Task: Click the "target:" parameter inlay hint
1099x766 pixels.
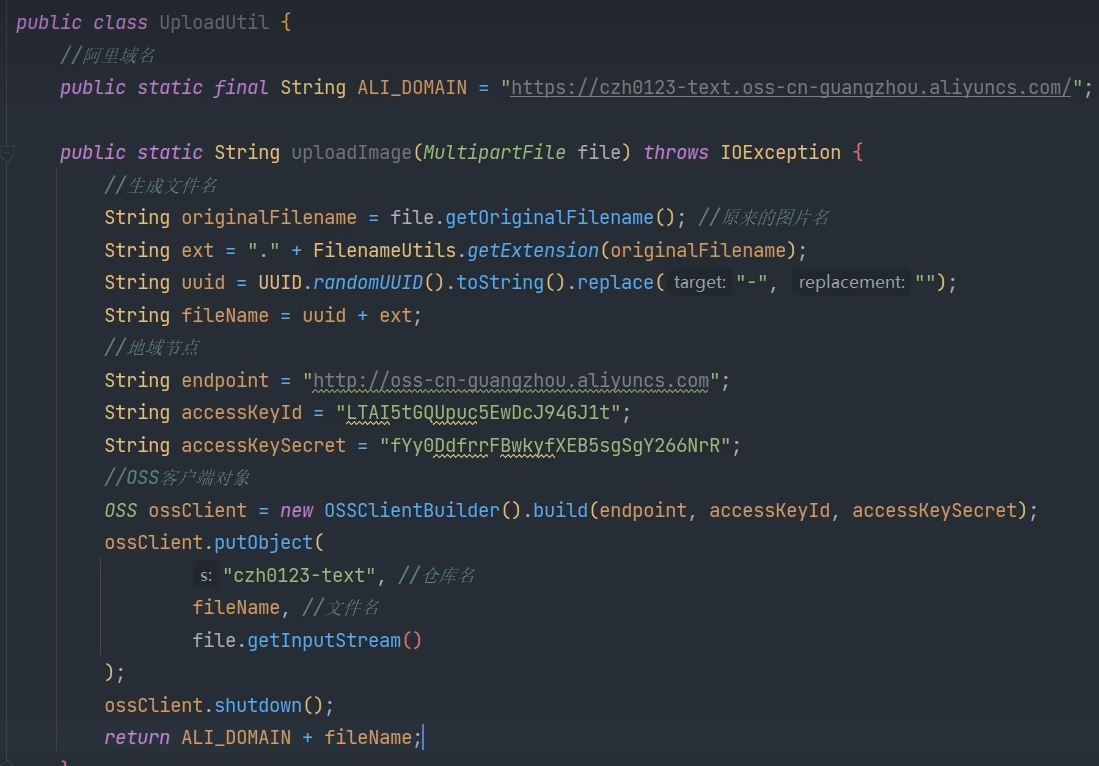Action: [700, 283]
